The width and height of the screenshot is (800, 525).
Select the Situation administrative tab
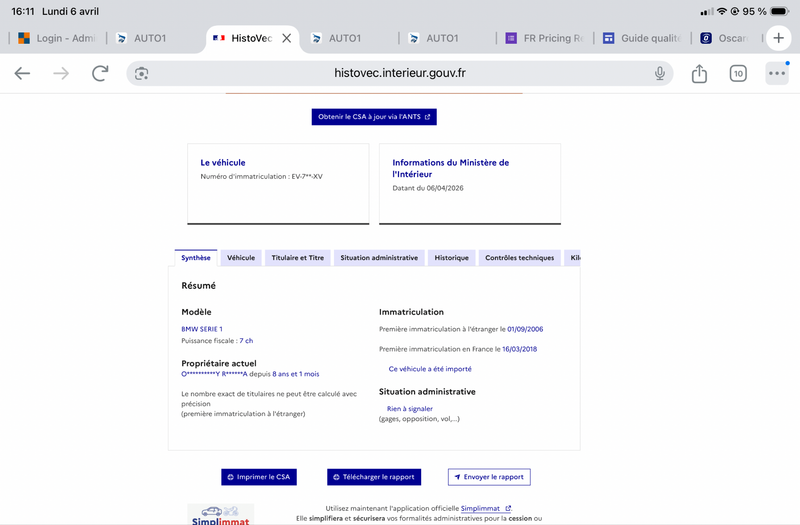[379, 257]
